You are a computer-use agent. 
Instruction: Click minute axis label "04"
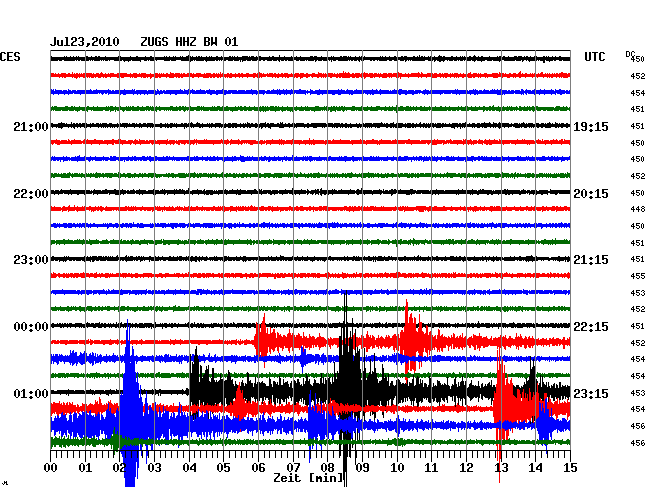[x=189, y=468]
